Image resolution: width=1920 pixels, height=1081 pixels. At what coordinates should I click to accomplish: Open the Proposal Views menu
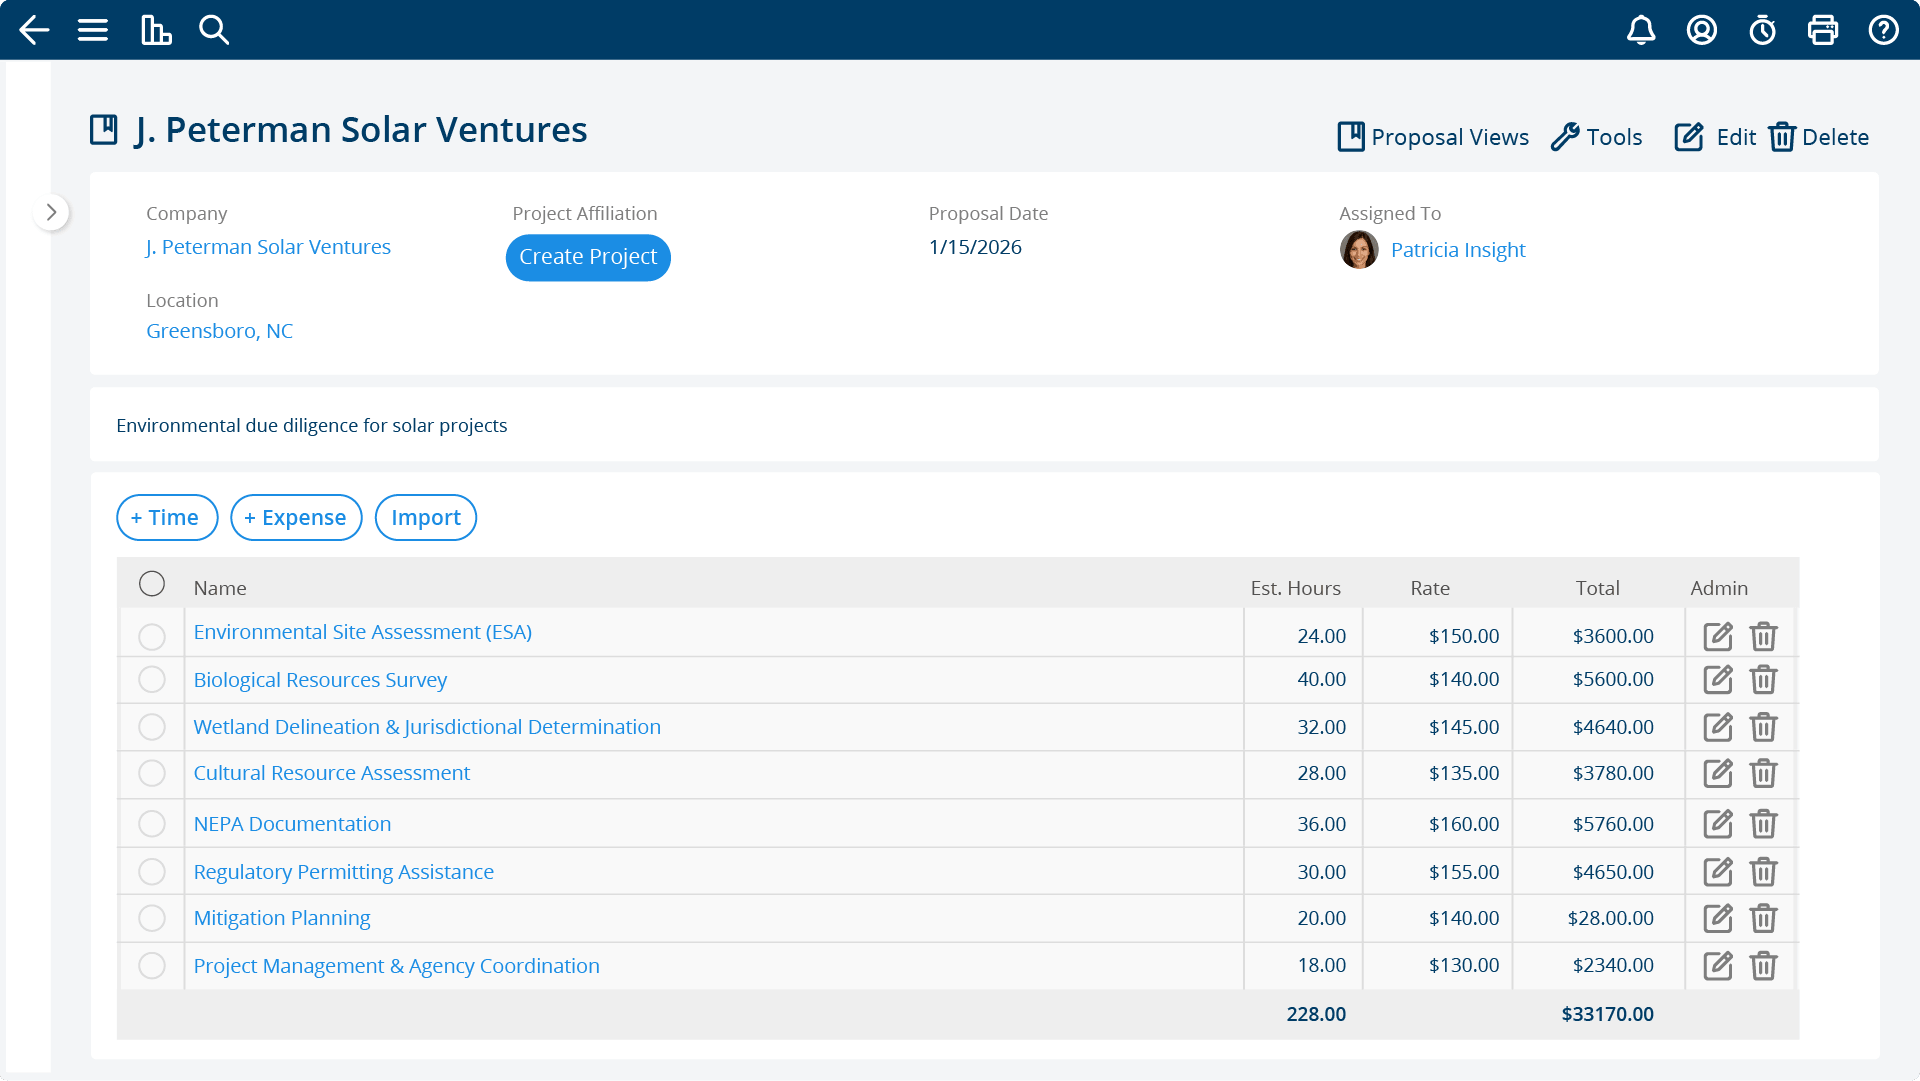1433,137
